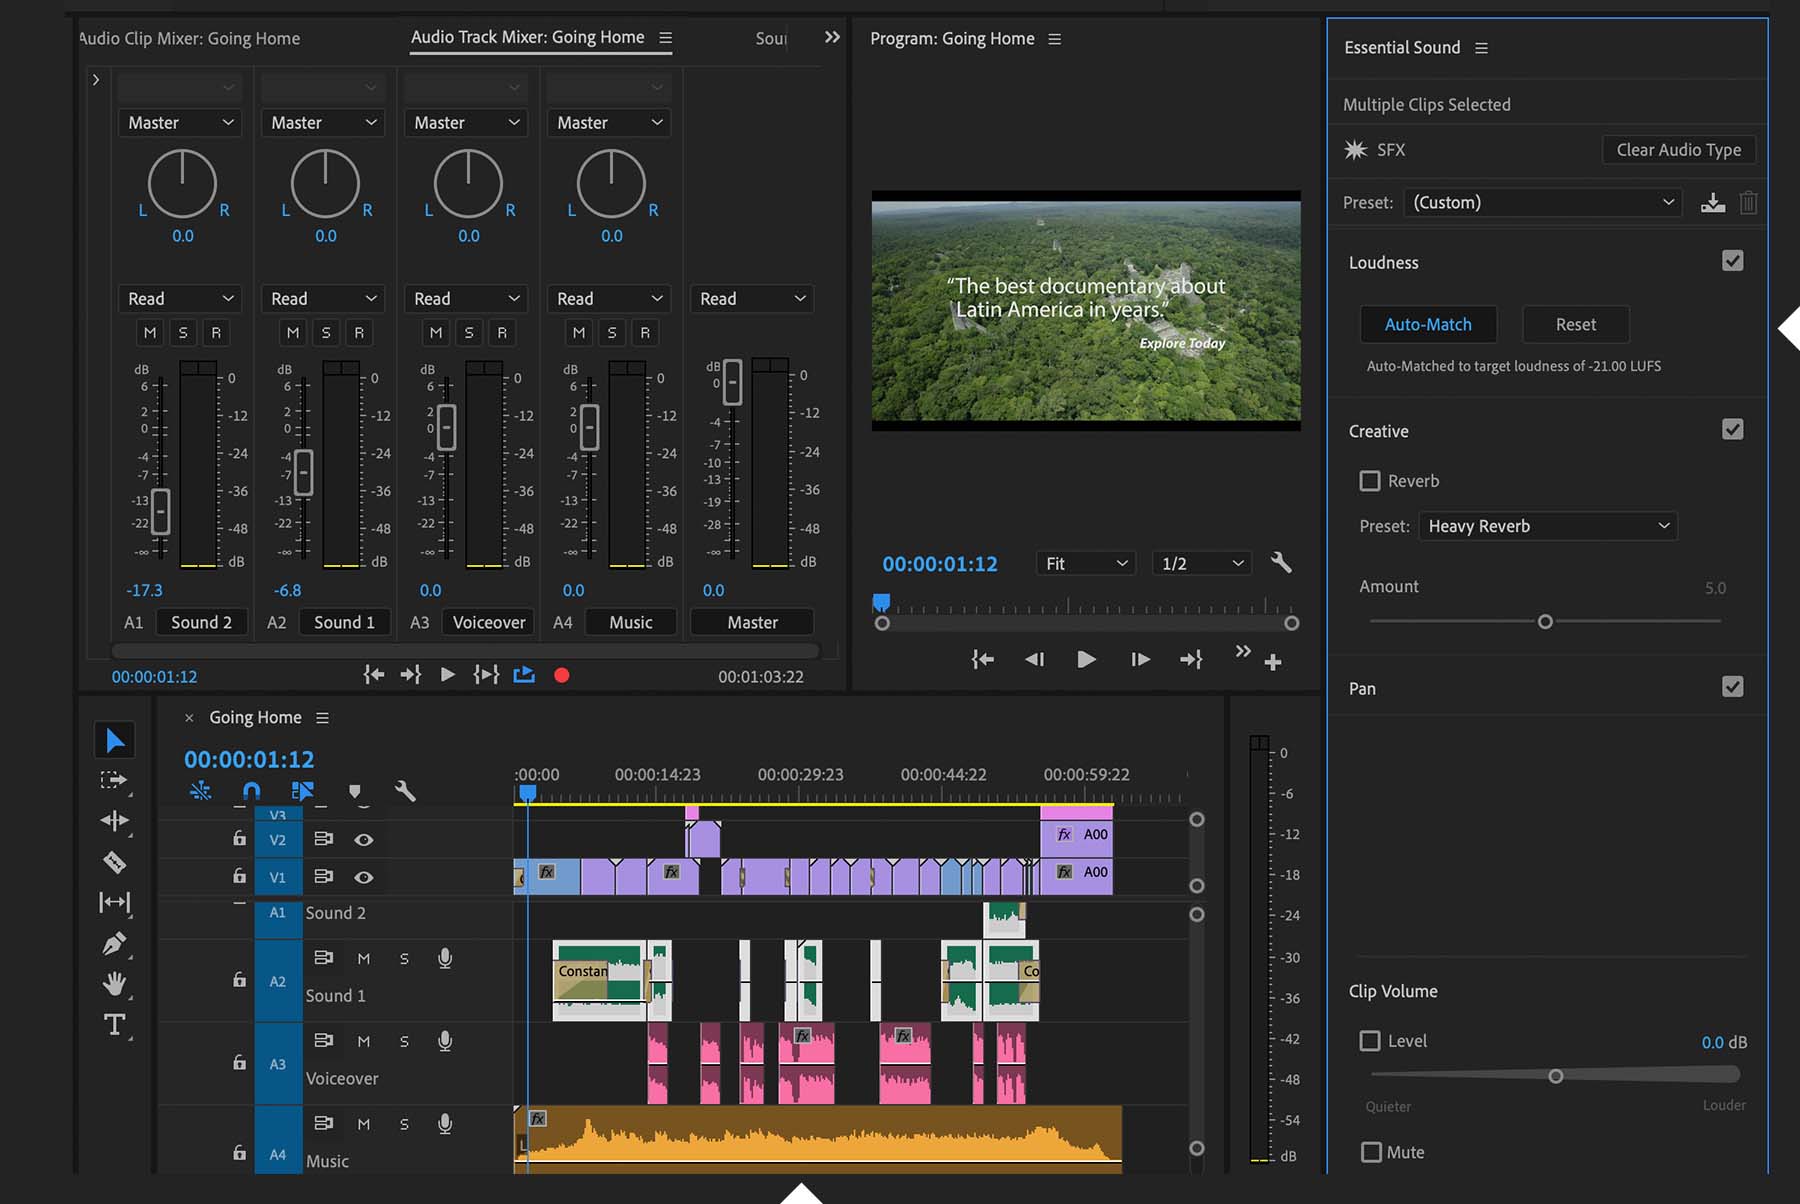Select the Razor tool in the toolbar
Screen dimensions: 1800x1204
114,862
